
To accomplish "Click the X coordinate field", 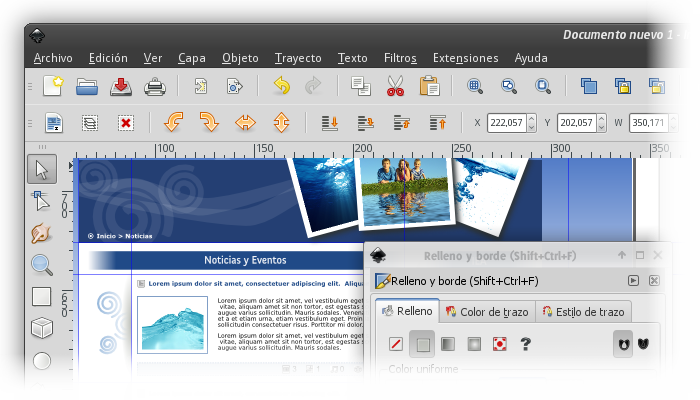I will pyautogui.click(x=507, y=123).
